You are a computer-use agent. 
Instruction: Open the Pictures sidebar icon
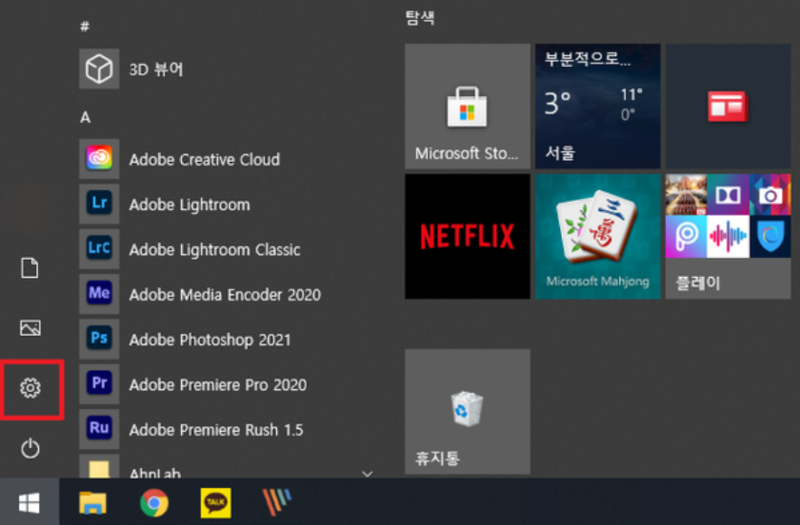coord(30,328)
